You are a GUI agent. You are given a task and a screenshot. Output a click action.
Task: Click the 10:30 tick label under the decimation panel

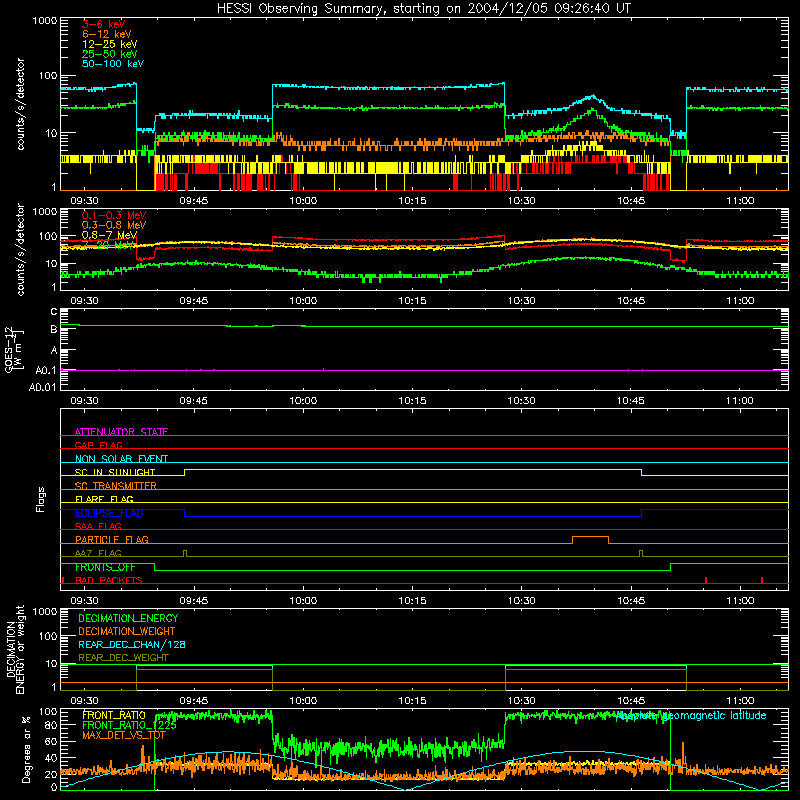521,701
